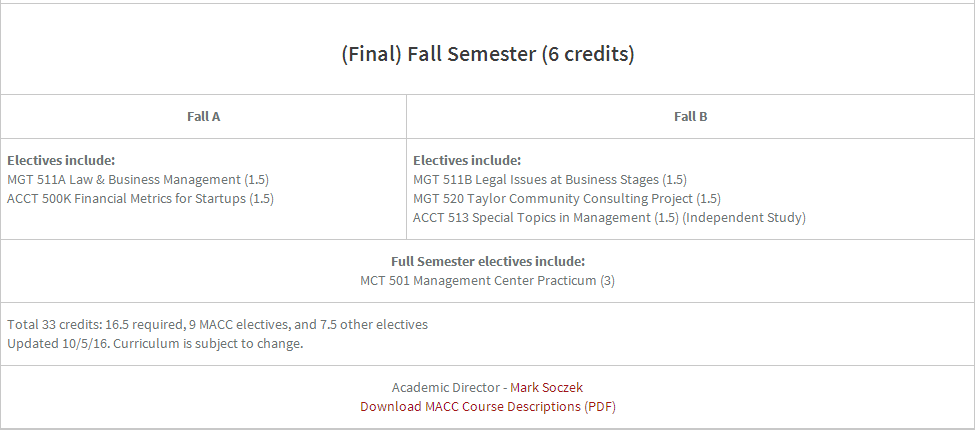This screenshot has width=975, height=430.
Task: Click ACCT 500K Financial Metrics for Startups
Action: (141, 199)
